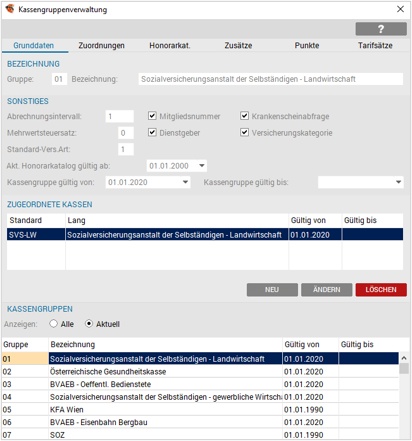Image resolution: width=412 pixels, height=441 pixels.
Task: Click the ÄNDERN button
Action: 326,290
